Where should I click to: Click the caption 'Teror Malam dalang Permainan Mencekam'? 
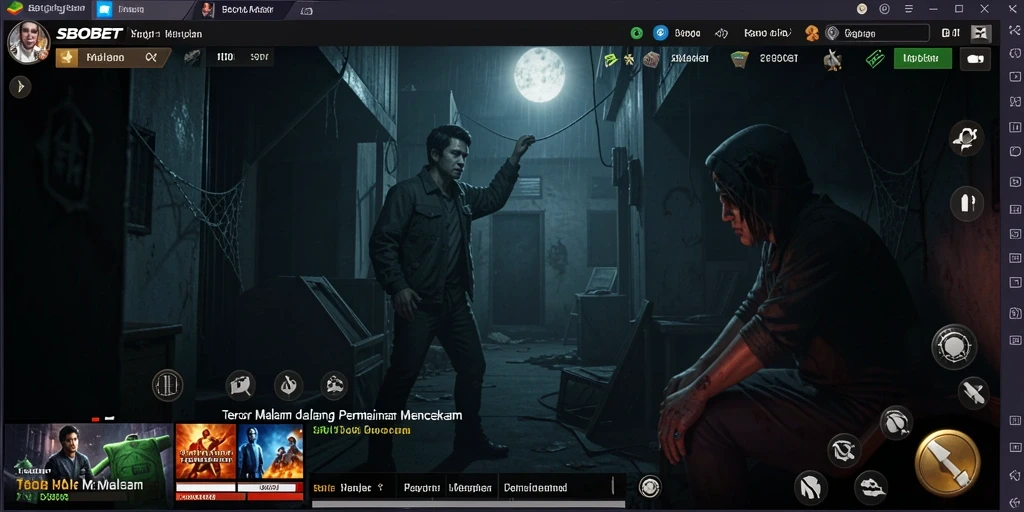342,415
